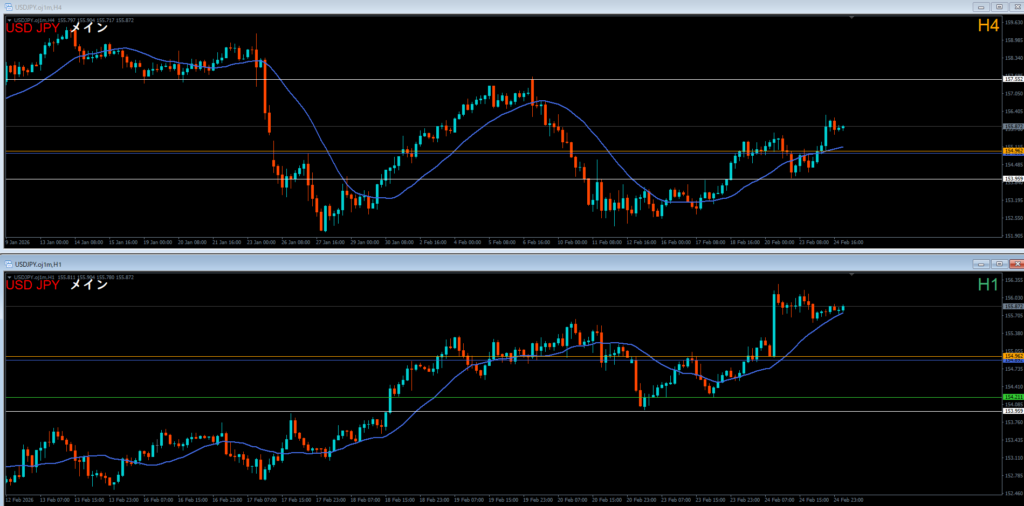Click the orange H4 timeframe label
Screen dimensions: 1024x506
[988, 26]
